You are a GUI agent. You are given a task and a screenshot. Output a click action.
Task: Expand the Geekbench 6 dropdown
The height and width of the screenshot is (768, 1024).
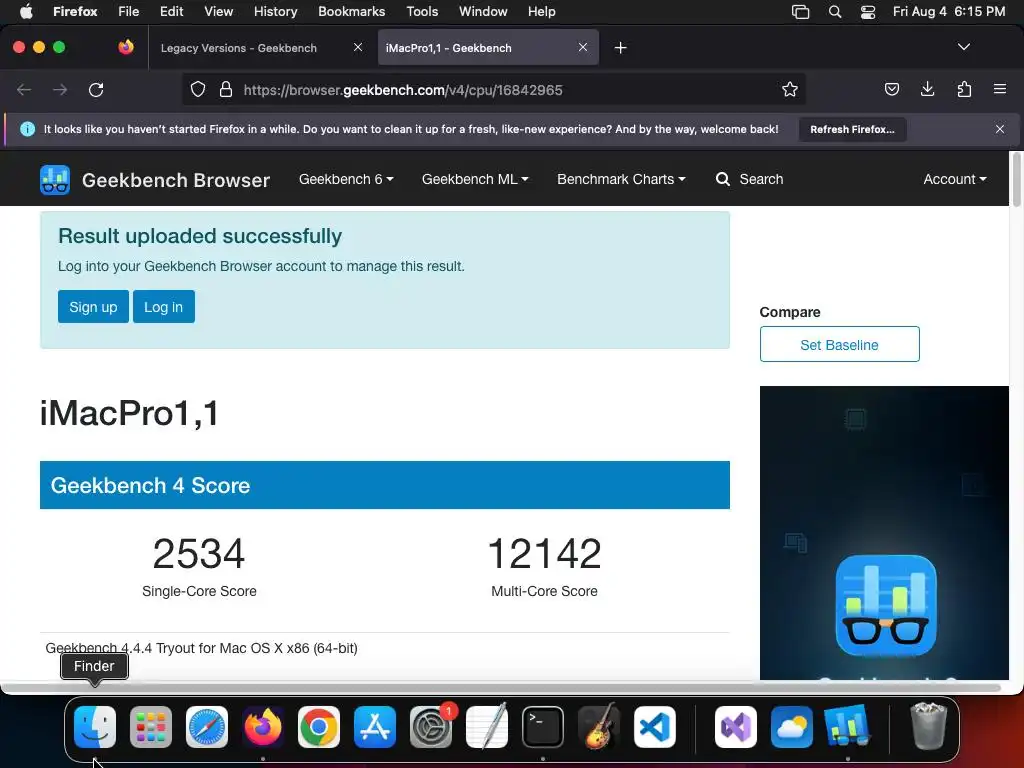346,179
